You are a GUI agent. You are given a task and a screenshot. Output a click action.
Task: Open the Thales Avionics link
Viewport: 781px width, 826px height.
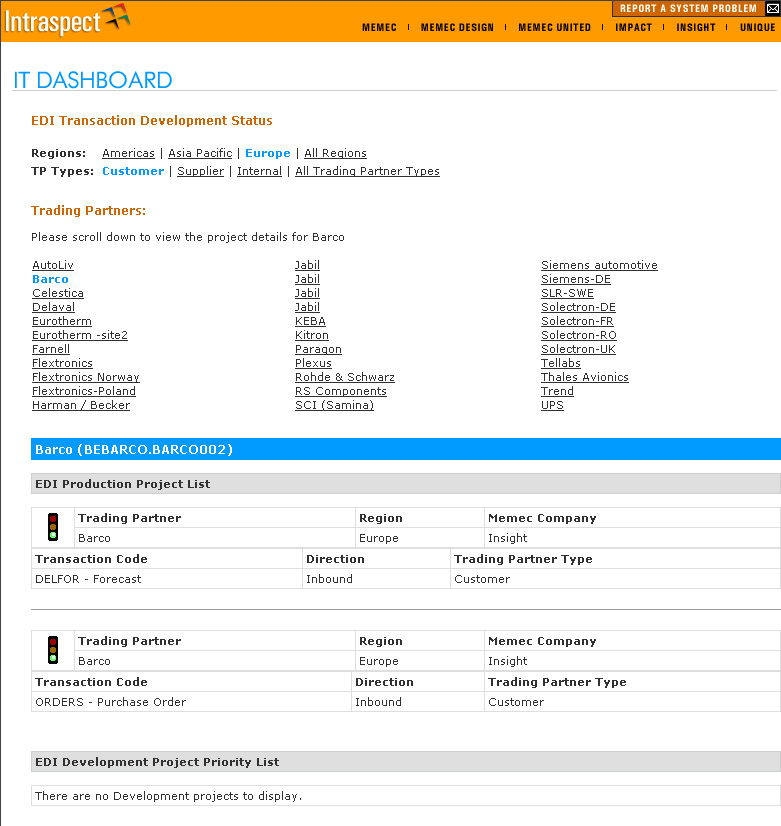(x=585, y=377)
